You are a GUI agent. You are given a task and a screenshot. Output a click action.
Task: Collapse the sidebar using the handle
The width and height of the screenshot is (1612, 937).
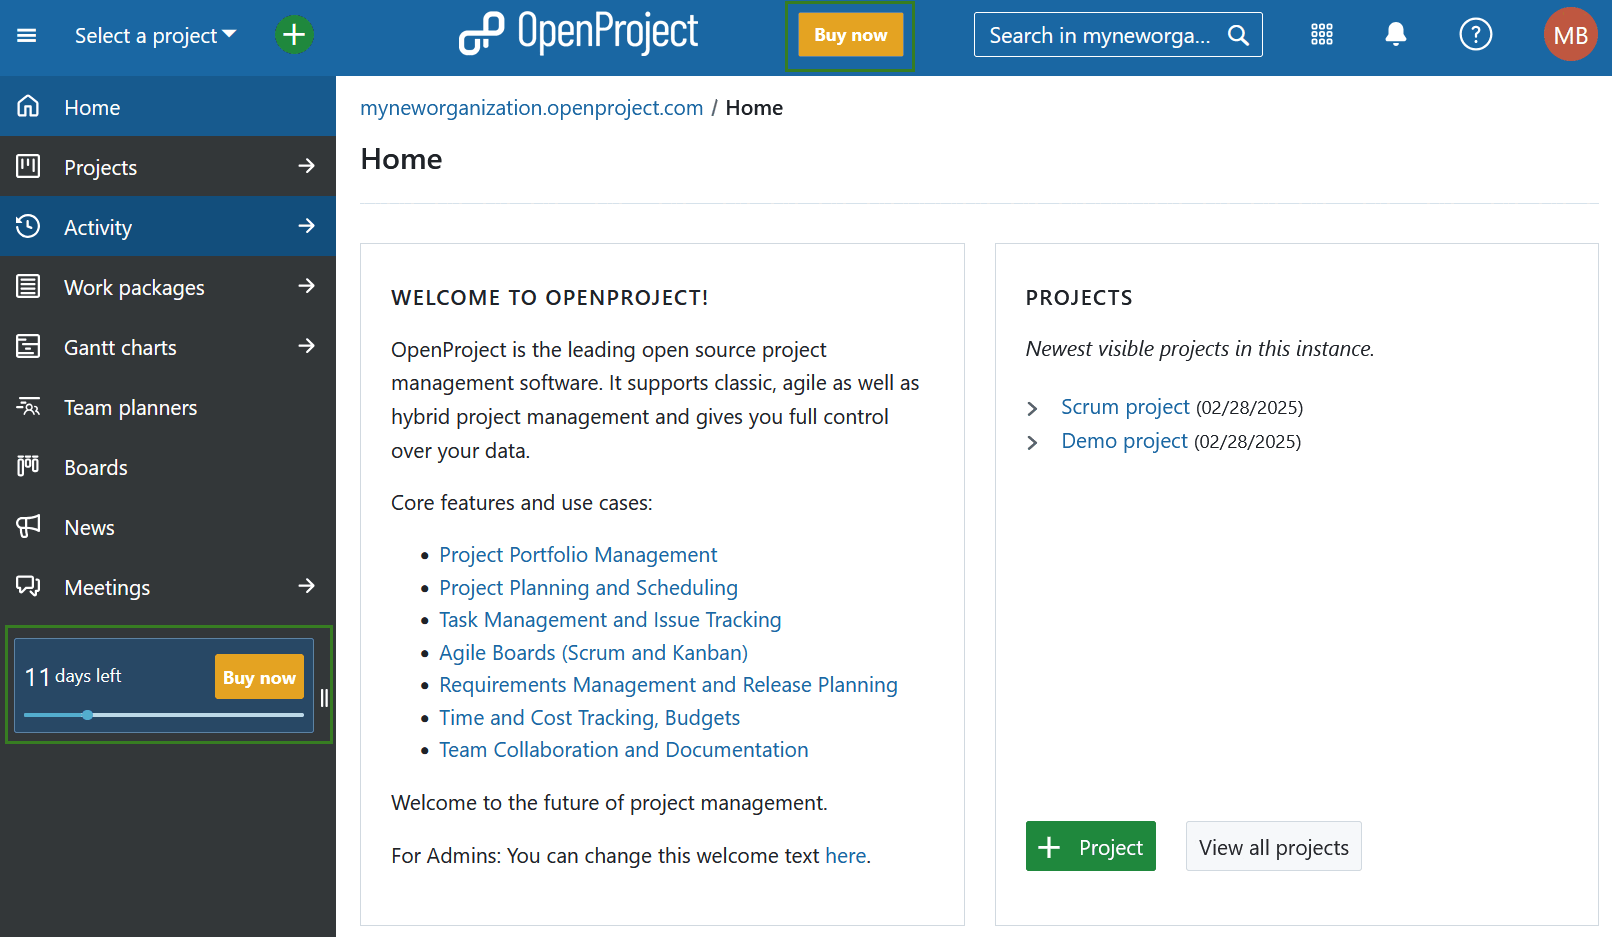coord(323,699)
